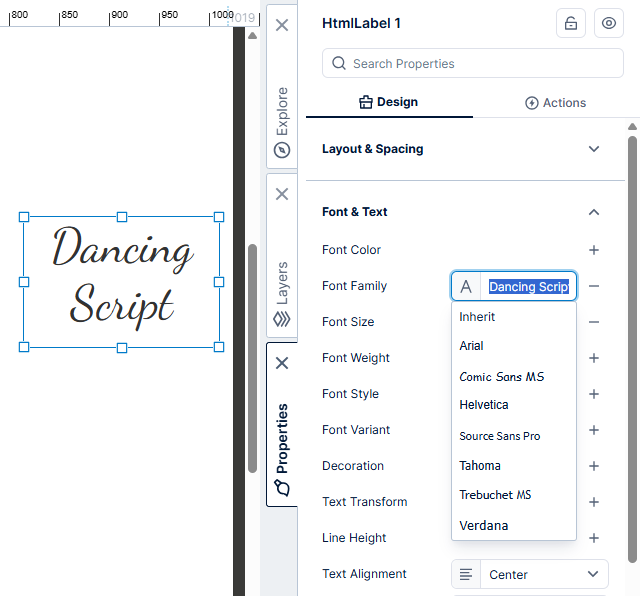Click the Font Family label

click(x=355, y=286)
